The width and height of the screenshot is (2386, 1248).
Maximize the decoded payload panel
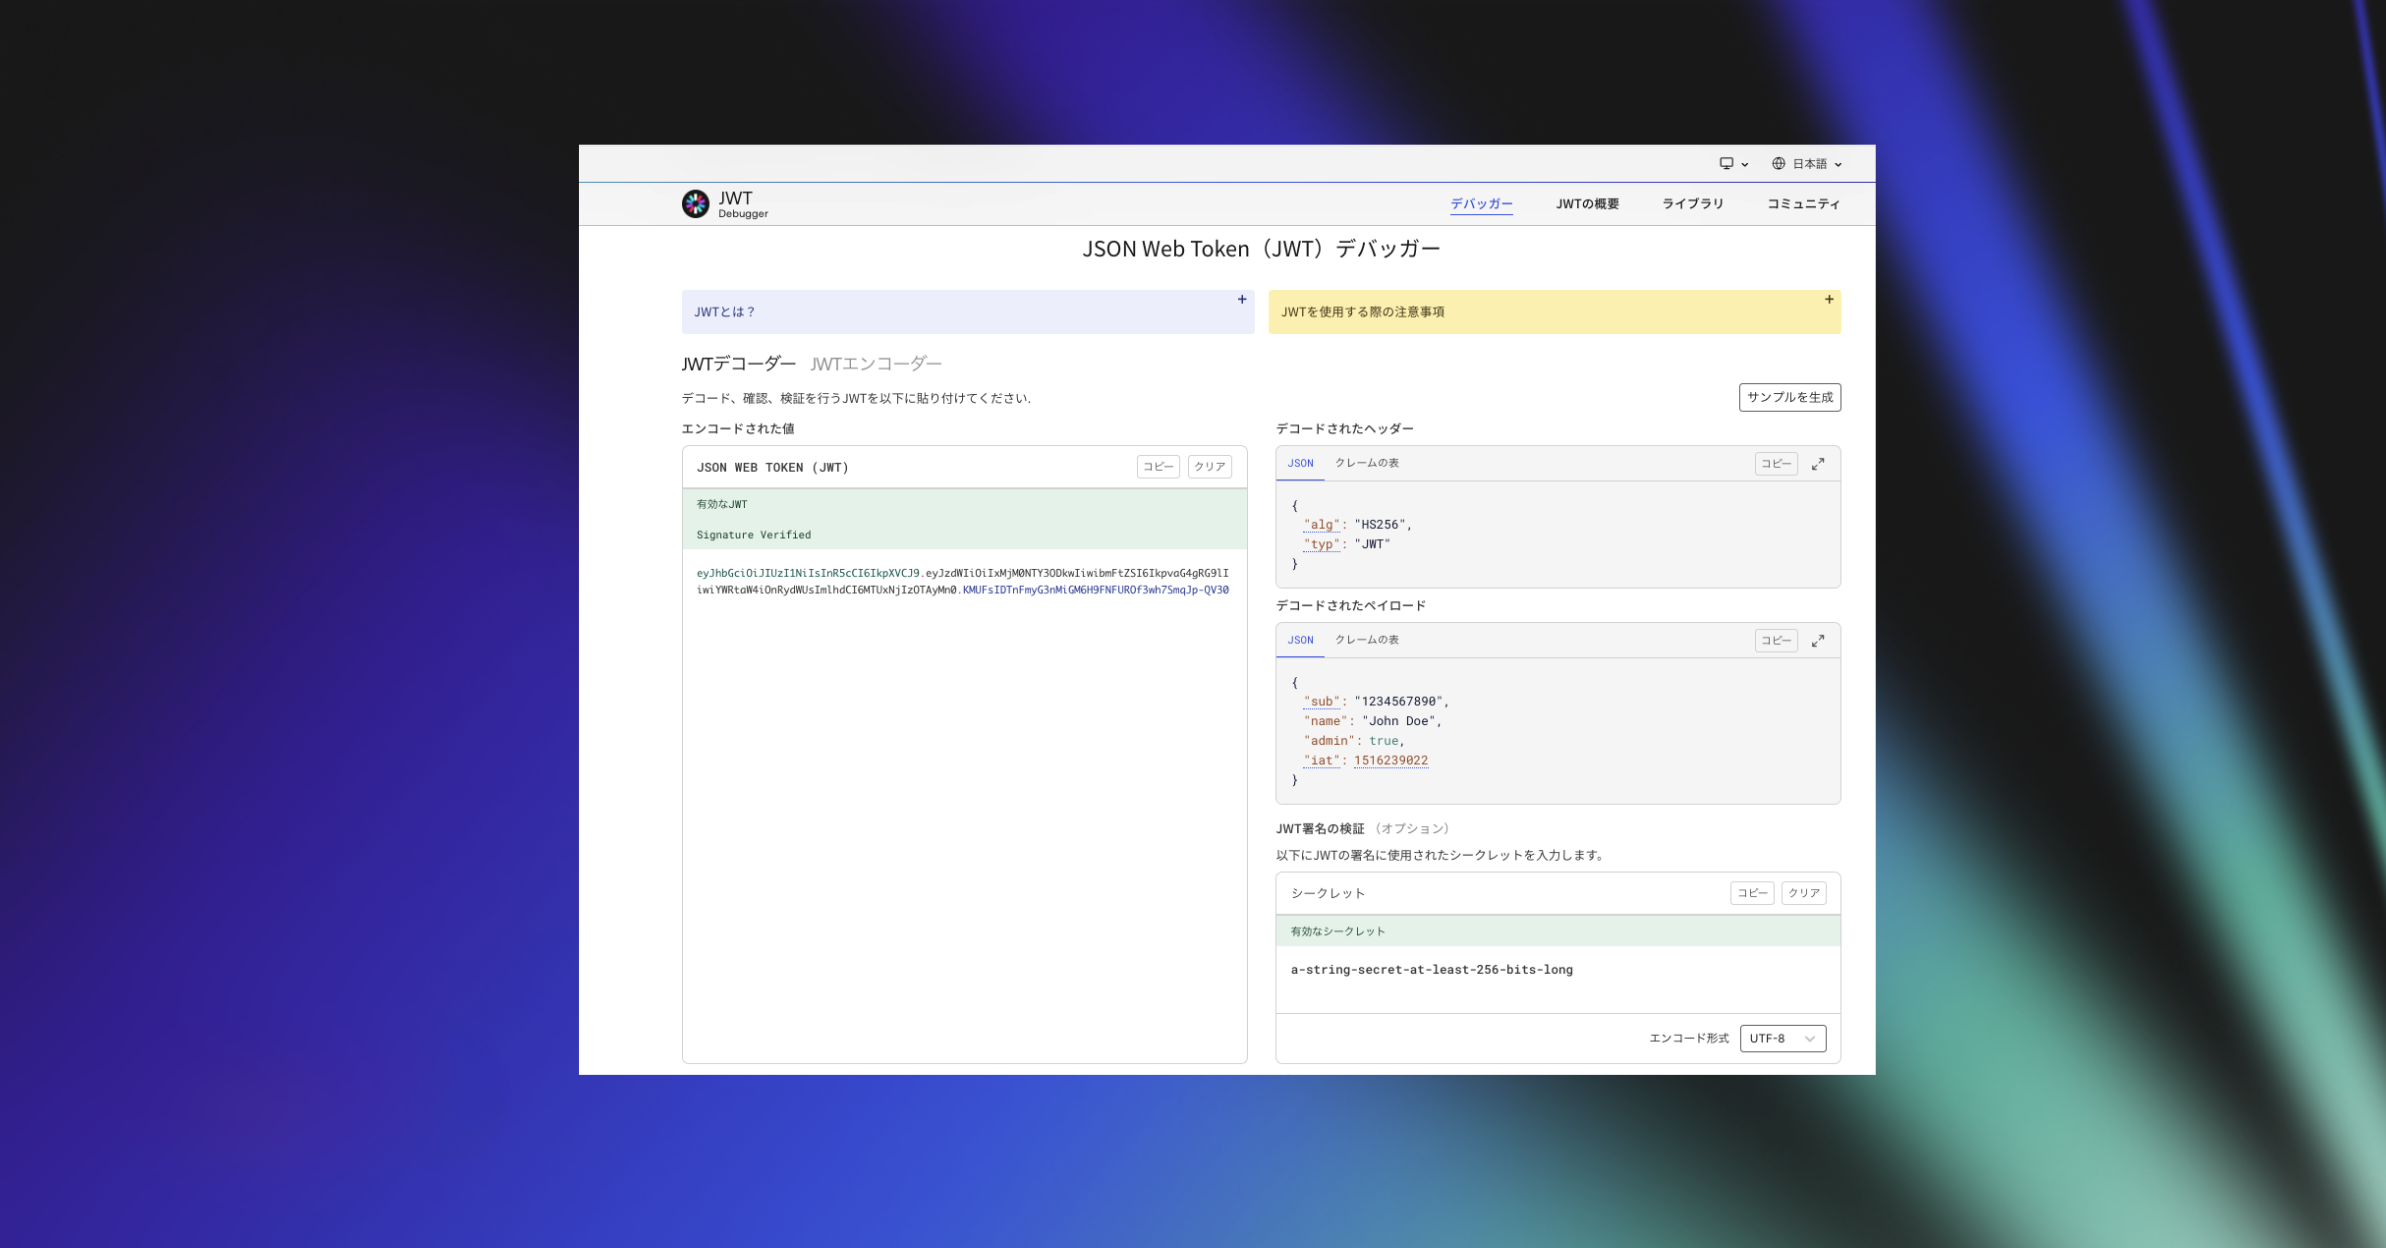click(1817, 641)
